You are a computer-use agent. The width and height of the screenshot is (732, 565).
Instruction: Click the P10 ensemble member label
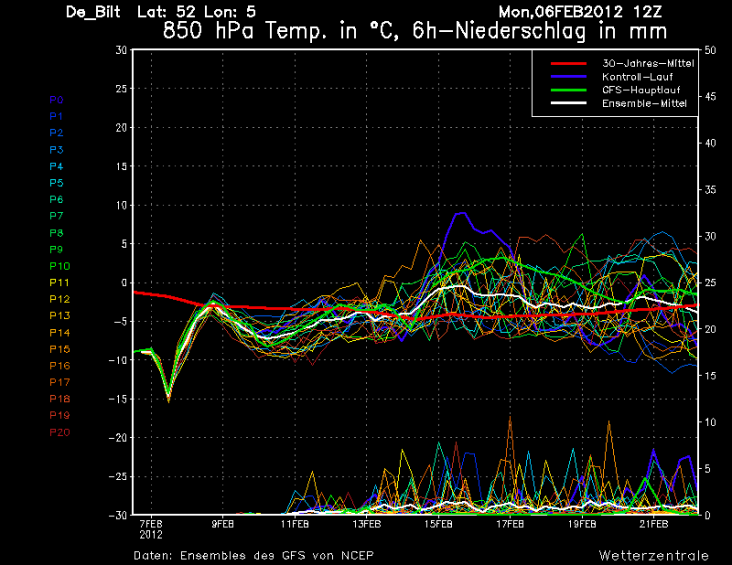[x=60, y=266]
